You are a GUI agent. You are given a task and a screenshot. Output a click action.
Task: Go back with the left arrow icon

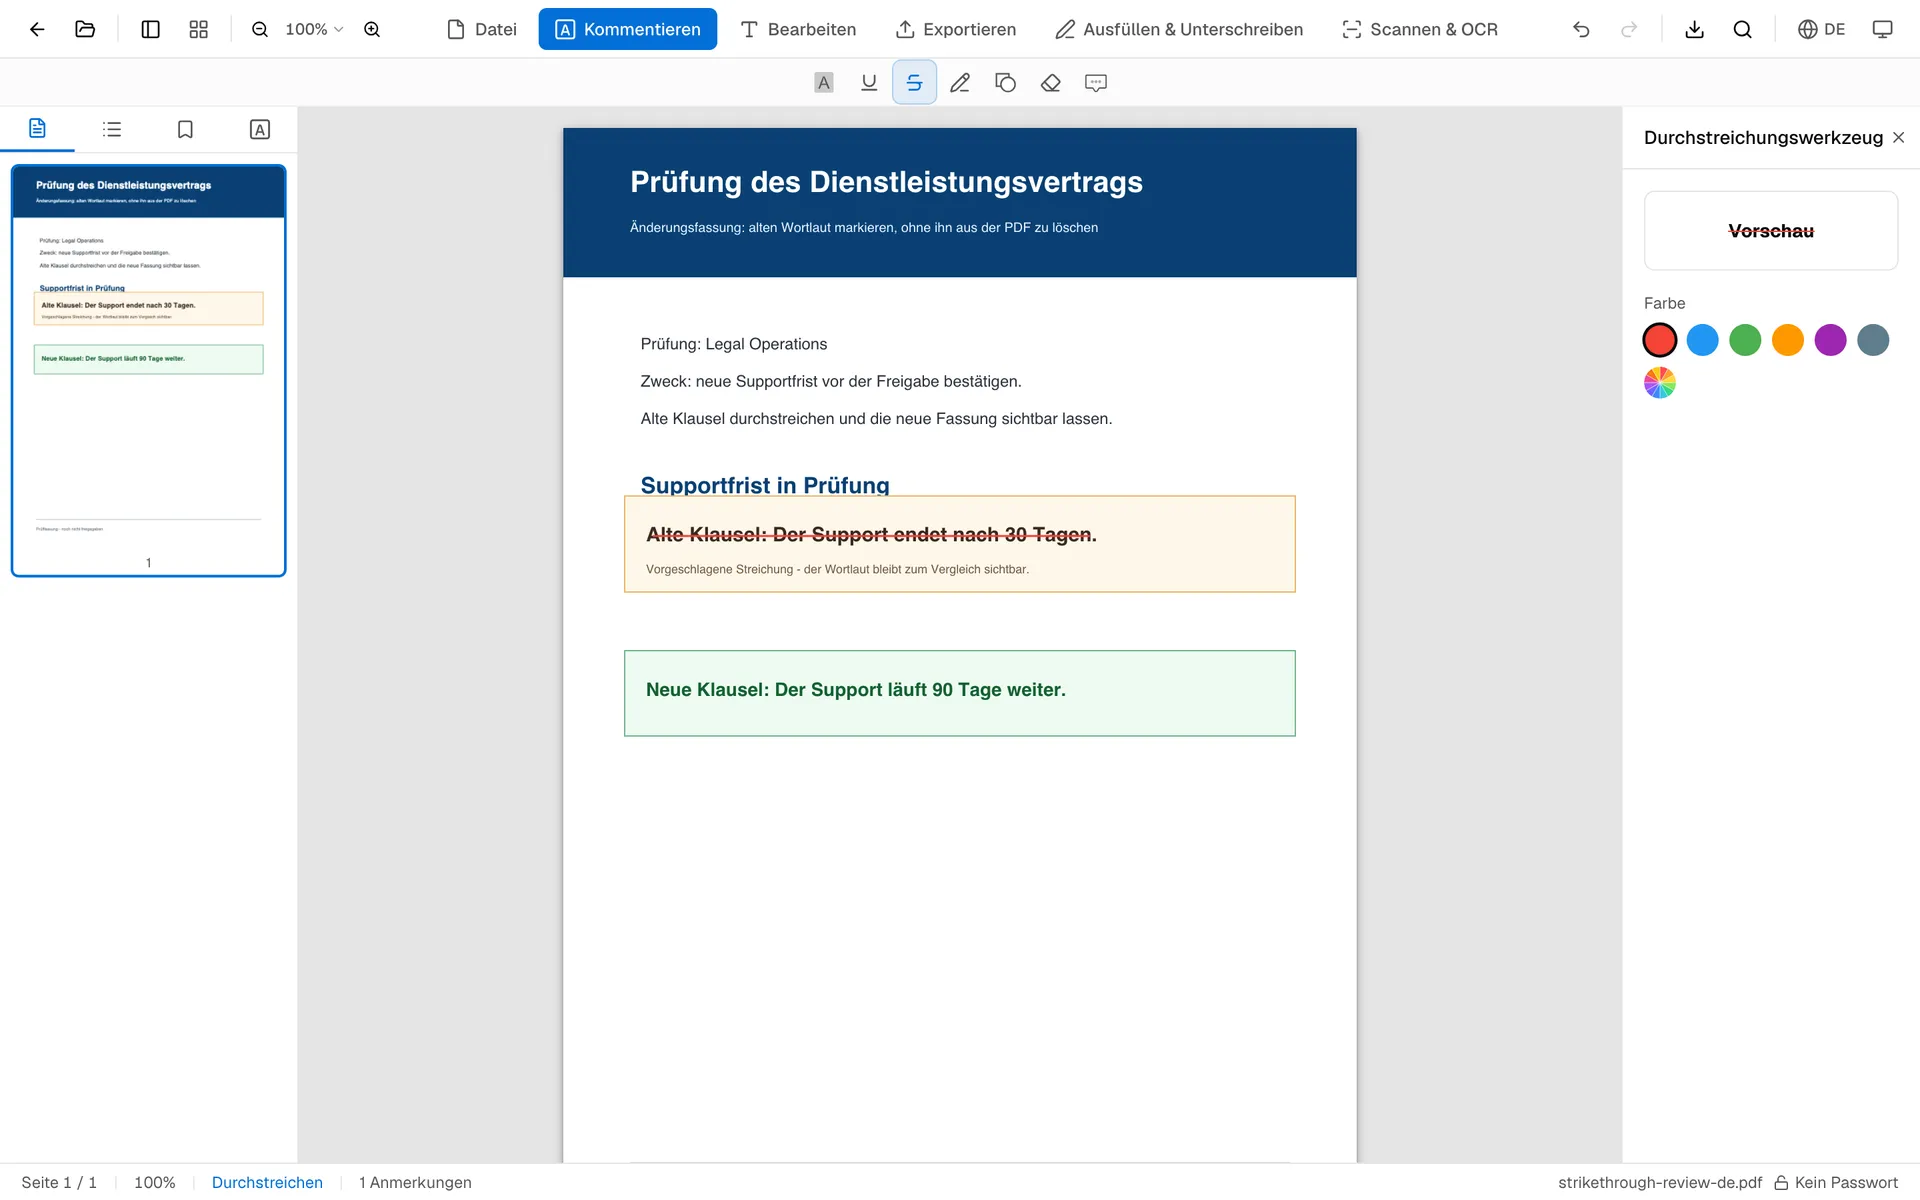[x=37, y=29]
